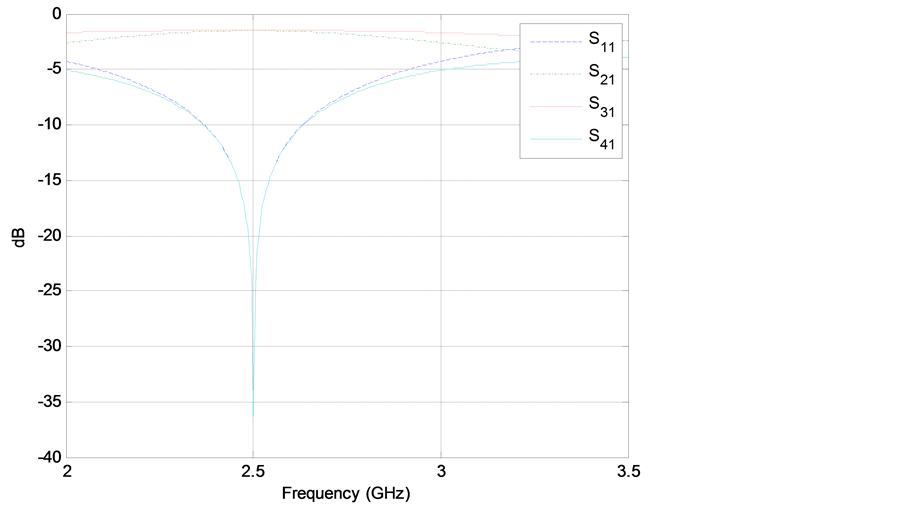The image size is (900, 506).
Task: Click the dotted green S21 legend line sample
Action: pos(553,73)
